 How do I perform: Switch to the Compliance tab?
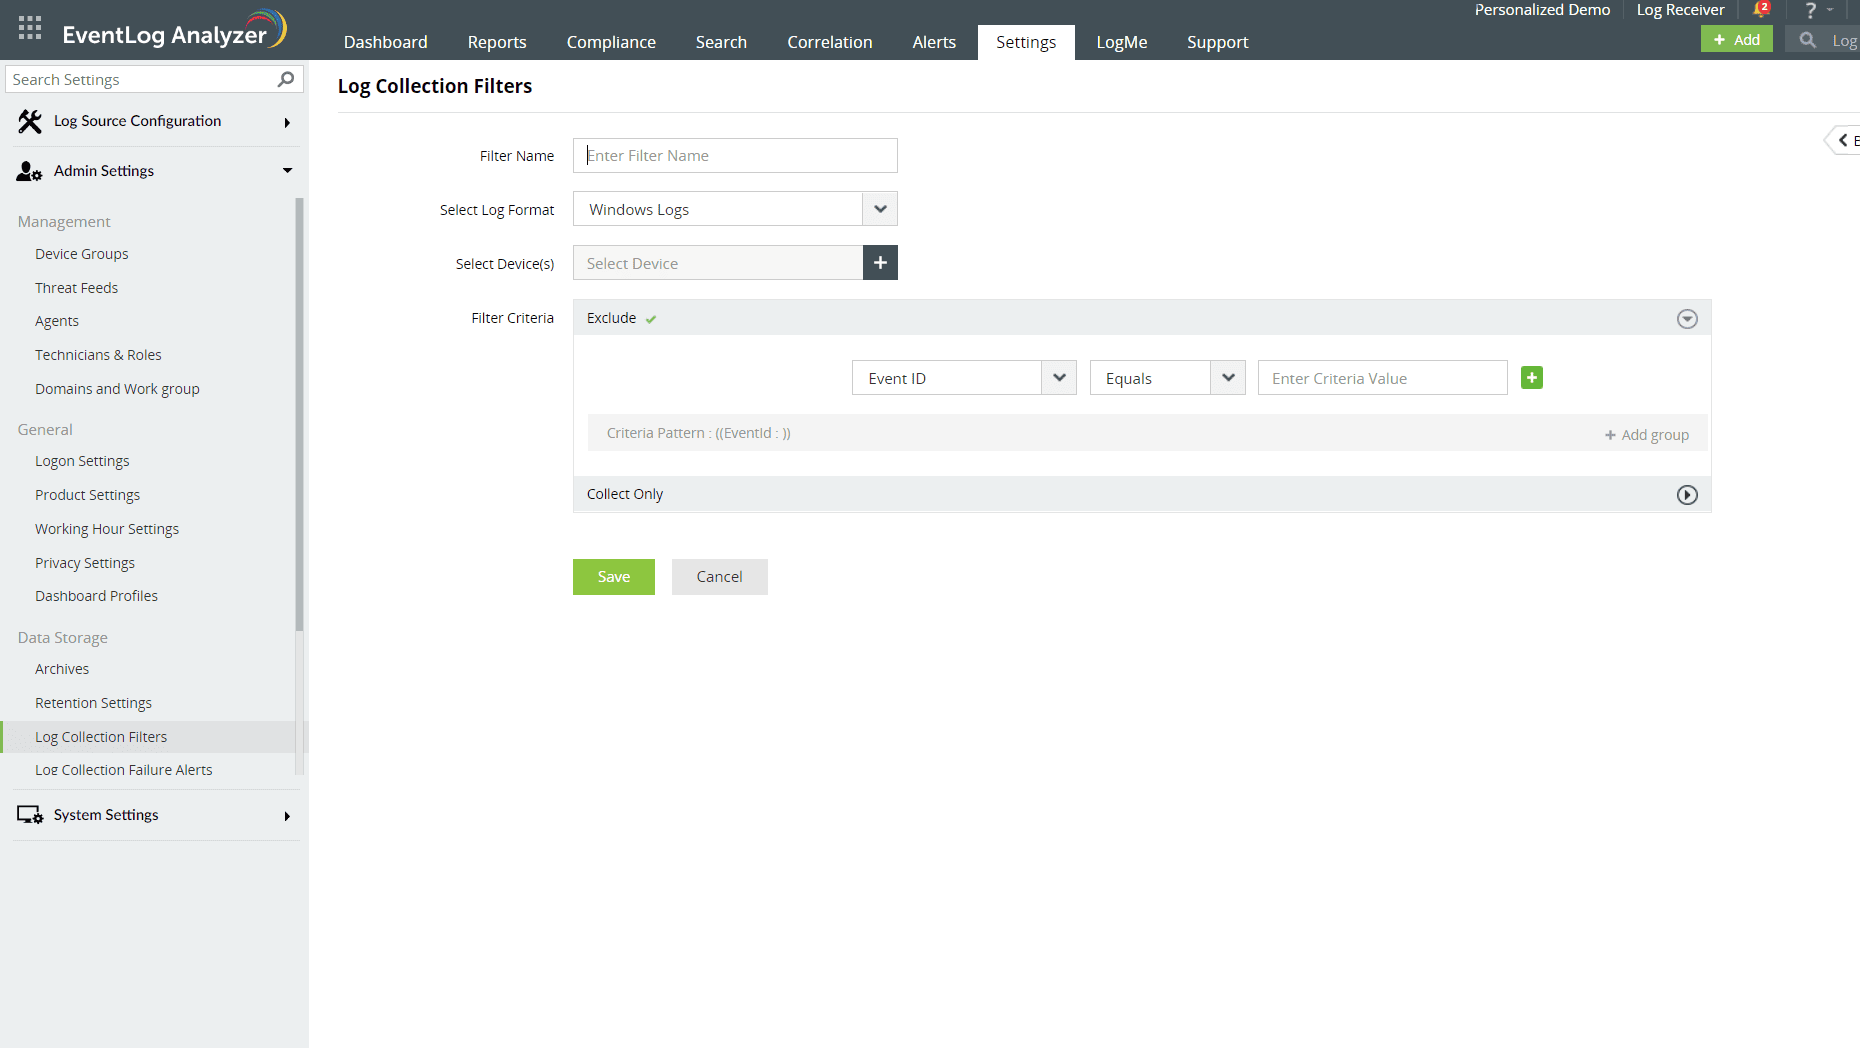611,42
